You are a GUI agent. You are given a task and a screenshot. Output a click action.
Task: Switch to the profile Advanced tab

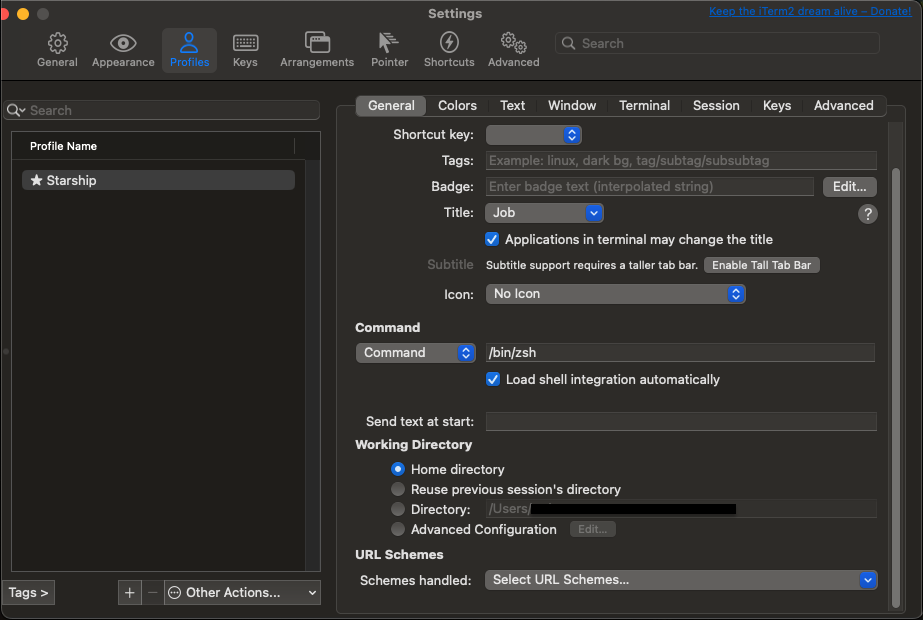pos(843,105)
